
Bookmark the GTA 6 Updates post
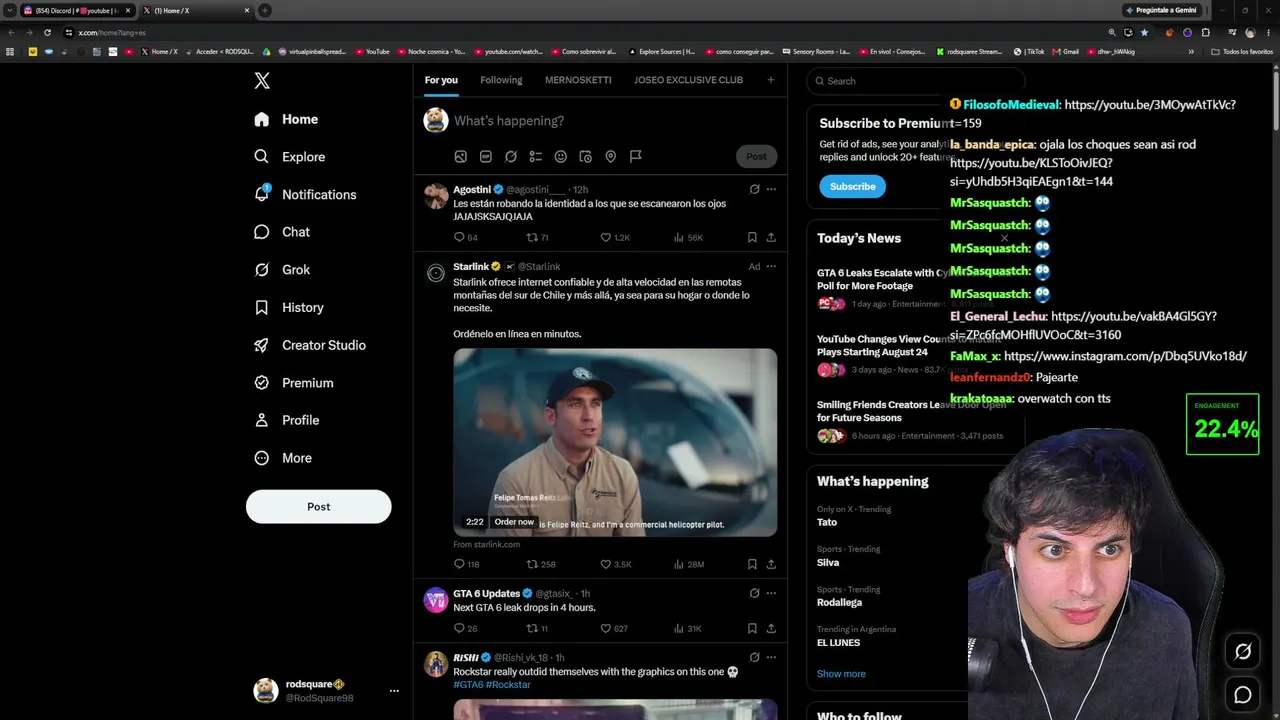point(752,628)
